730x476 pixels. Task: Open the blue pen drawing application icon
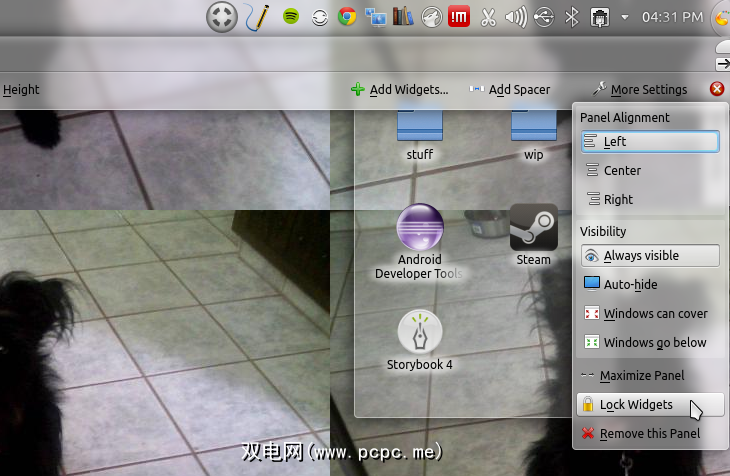pyautogui.click(x=257, y=18)
